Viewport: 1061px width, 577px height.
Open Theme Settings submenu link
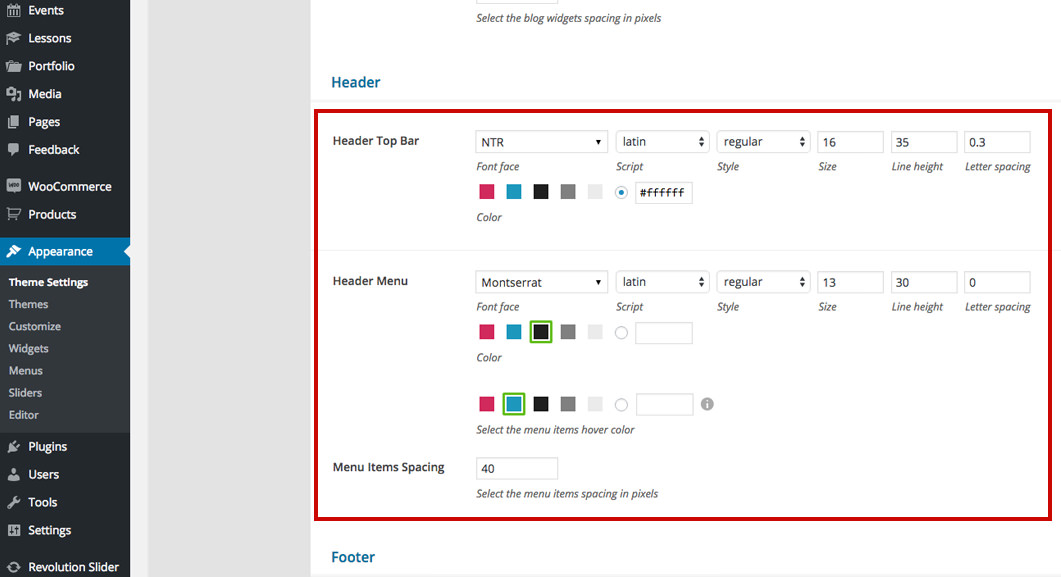(48, 282)
